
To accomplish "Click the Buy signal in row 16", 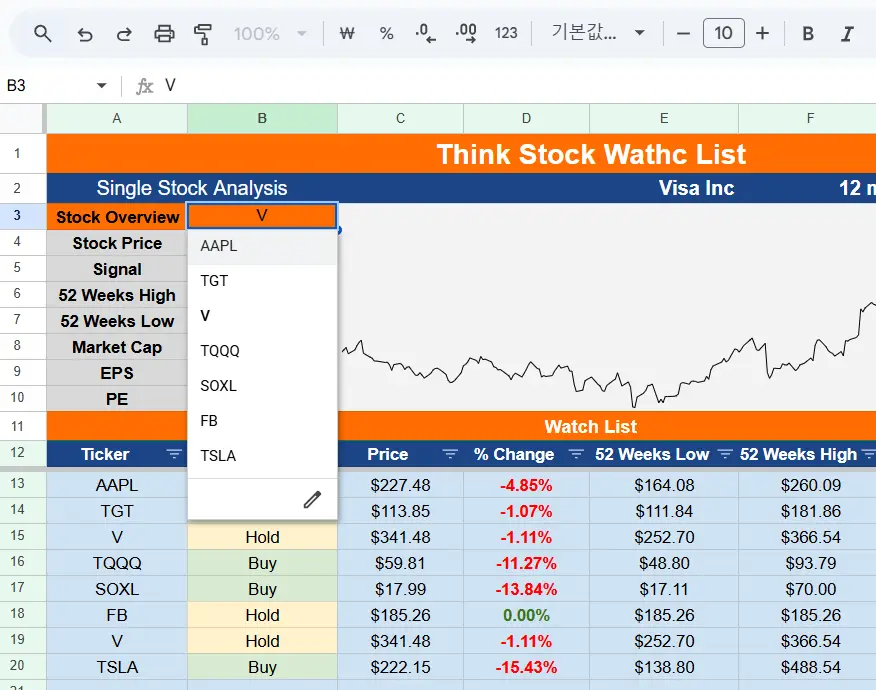I will 263,563.
